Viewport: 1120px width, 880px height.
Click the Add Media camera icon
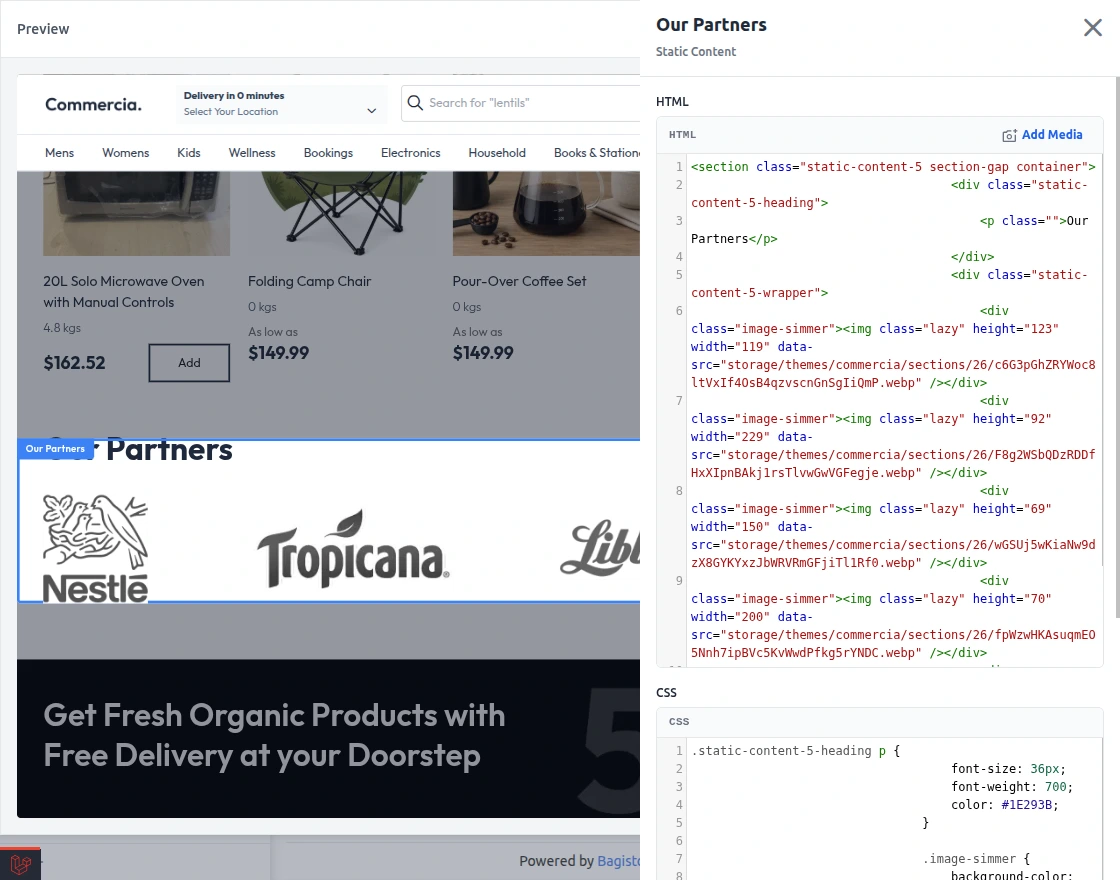1009,135
